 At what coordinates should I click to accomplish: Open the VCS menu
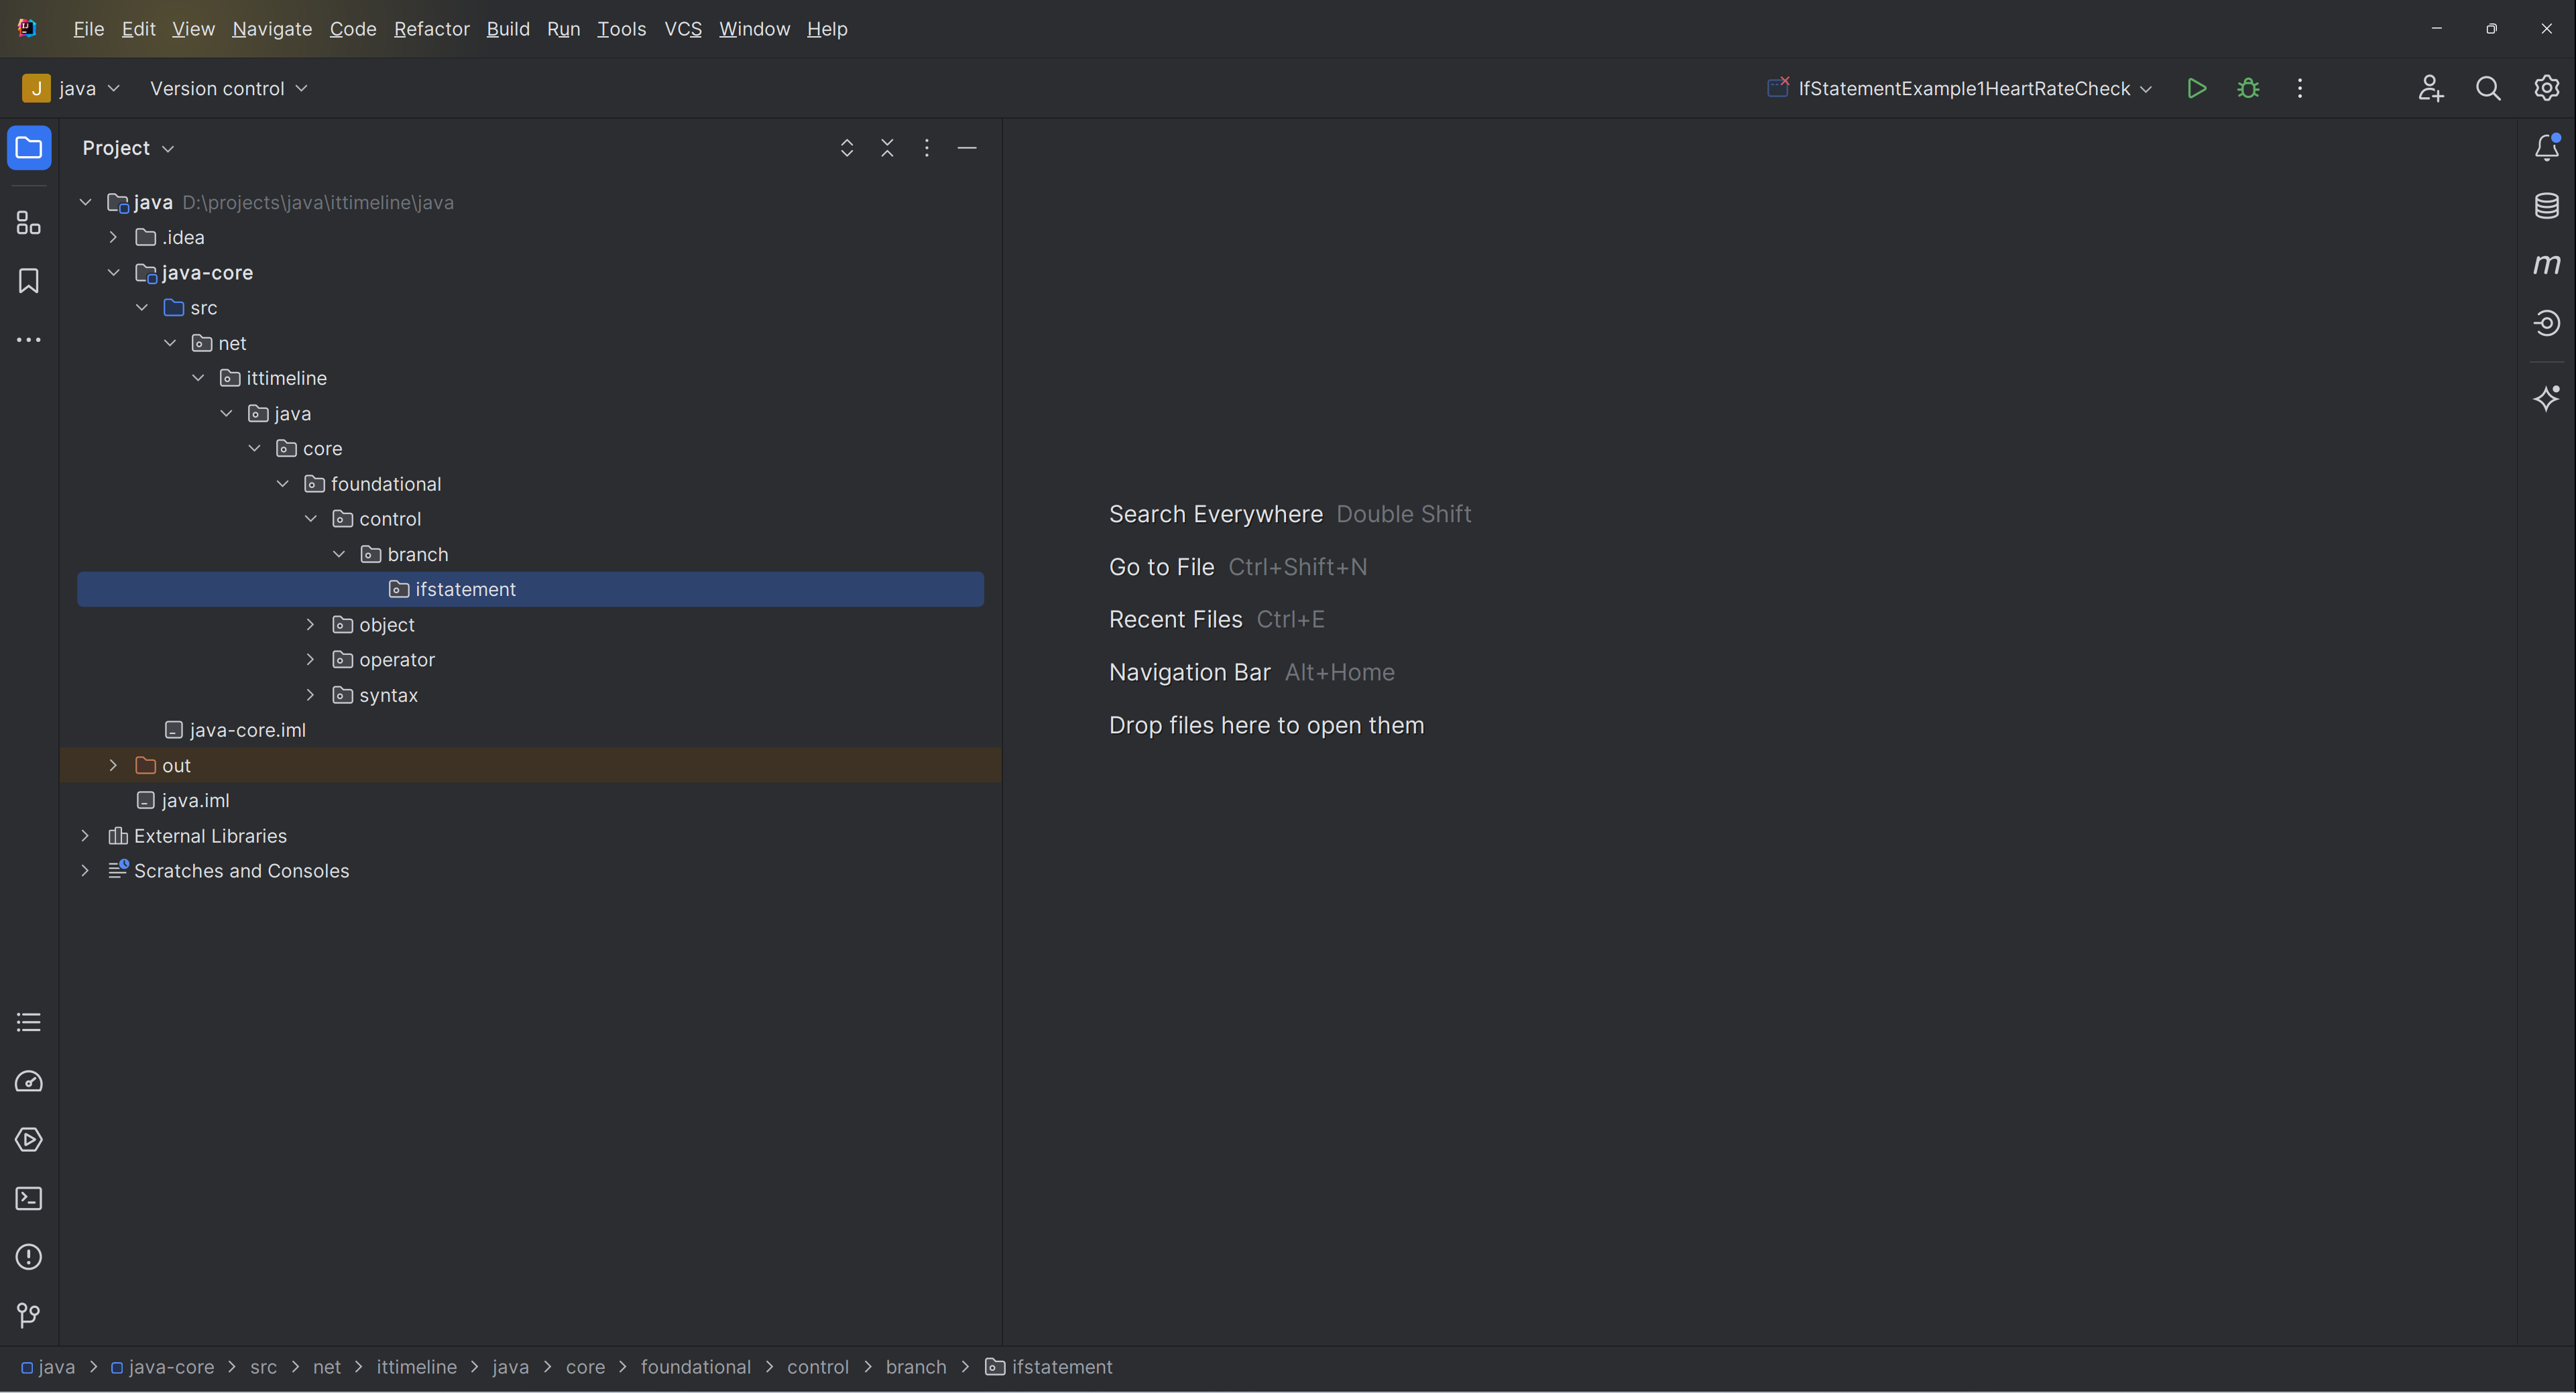(683, 29)
